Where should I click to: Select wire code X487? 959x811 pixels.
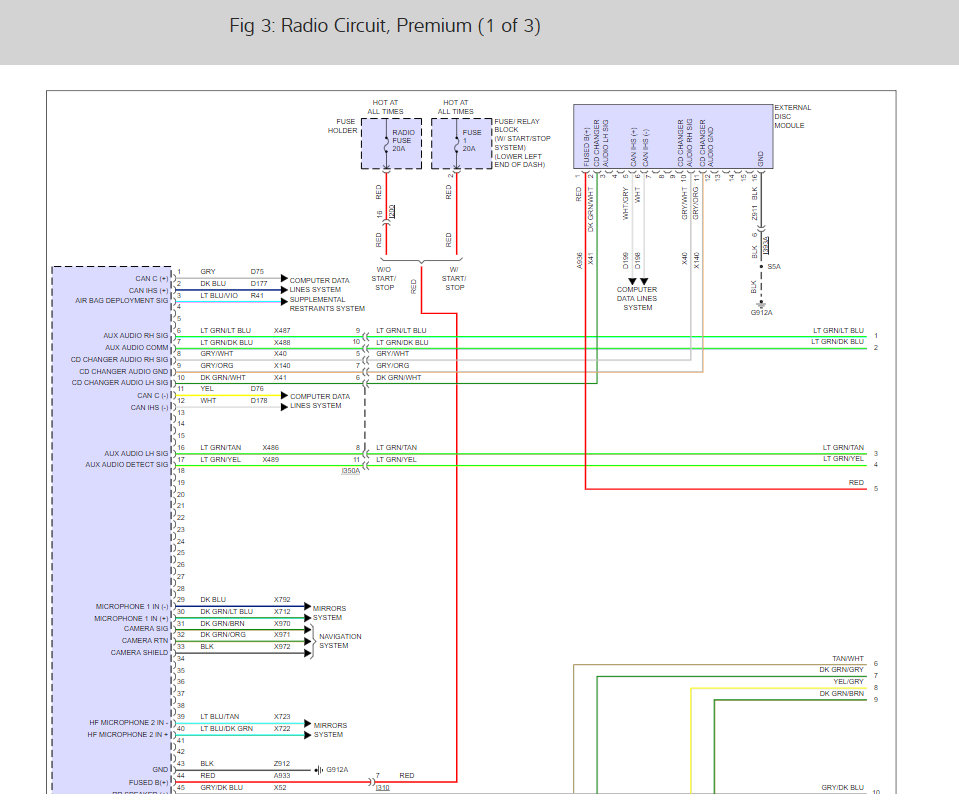coord(282,330)
